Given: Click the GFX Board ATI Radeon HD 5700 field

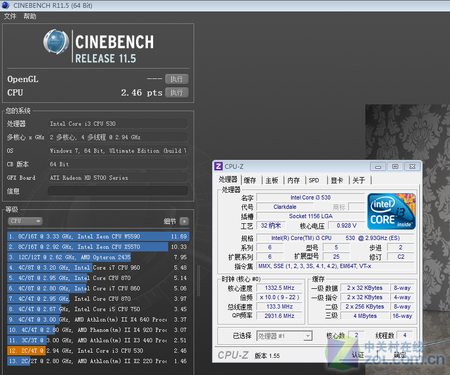Looking at the screenshot, I should [x=118, y=178].
